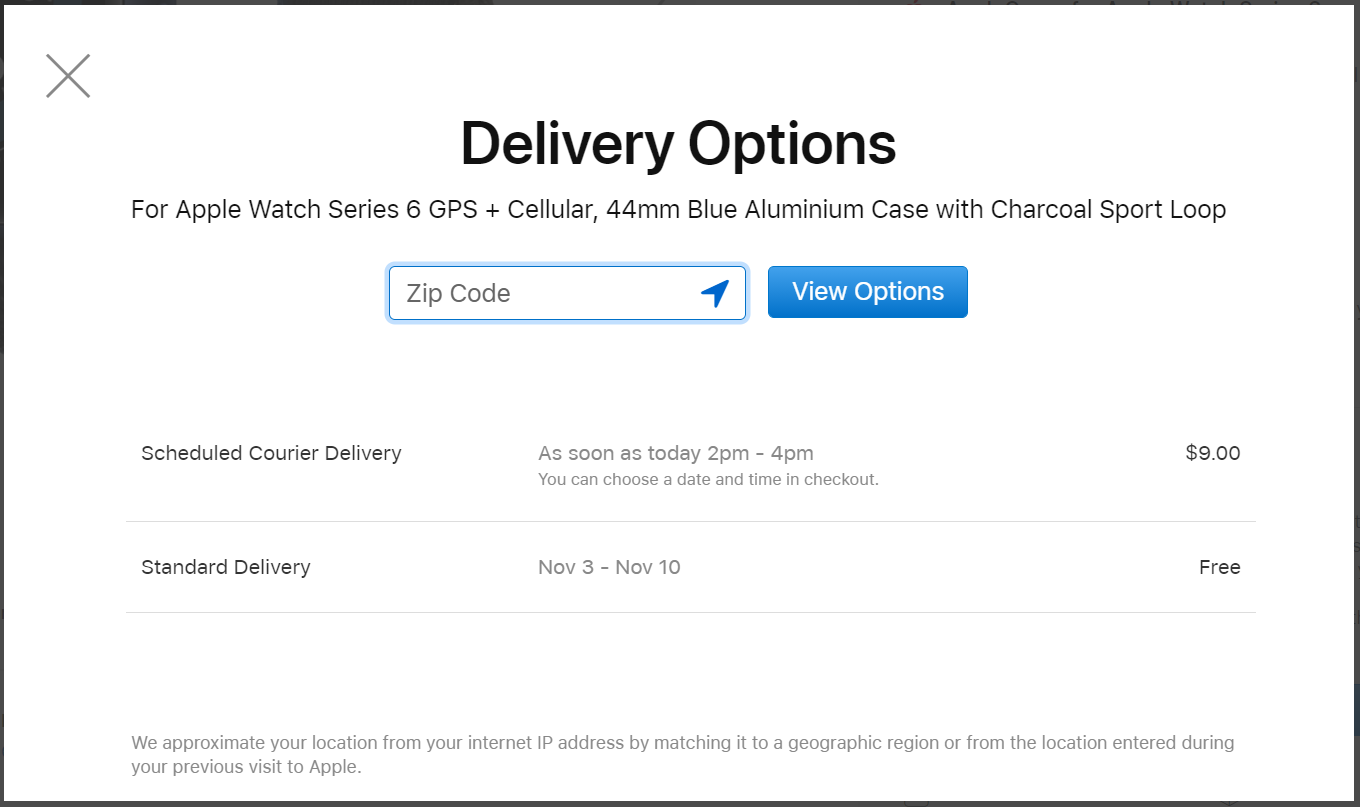Use current location arrow in zip field
1360x807 pixels.
point(715,293)
